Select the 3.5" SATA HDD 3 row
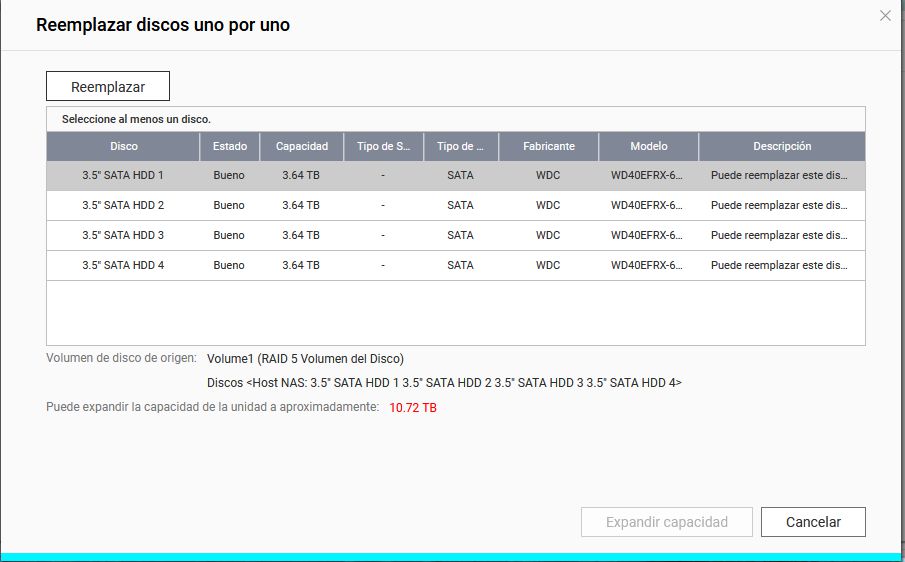The image size is (905, 562). [x=123, y=235]
